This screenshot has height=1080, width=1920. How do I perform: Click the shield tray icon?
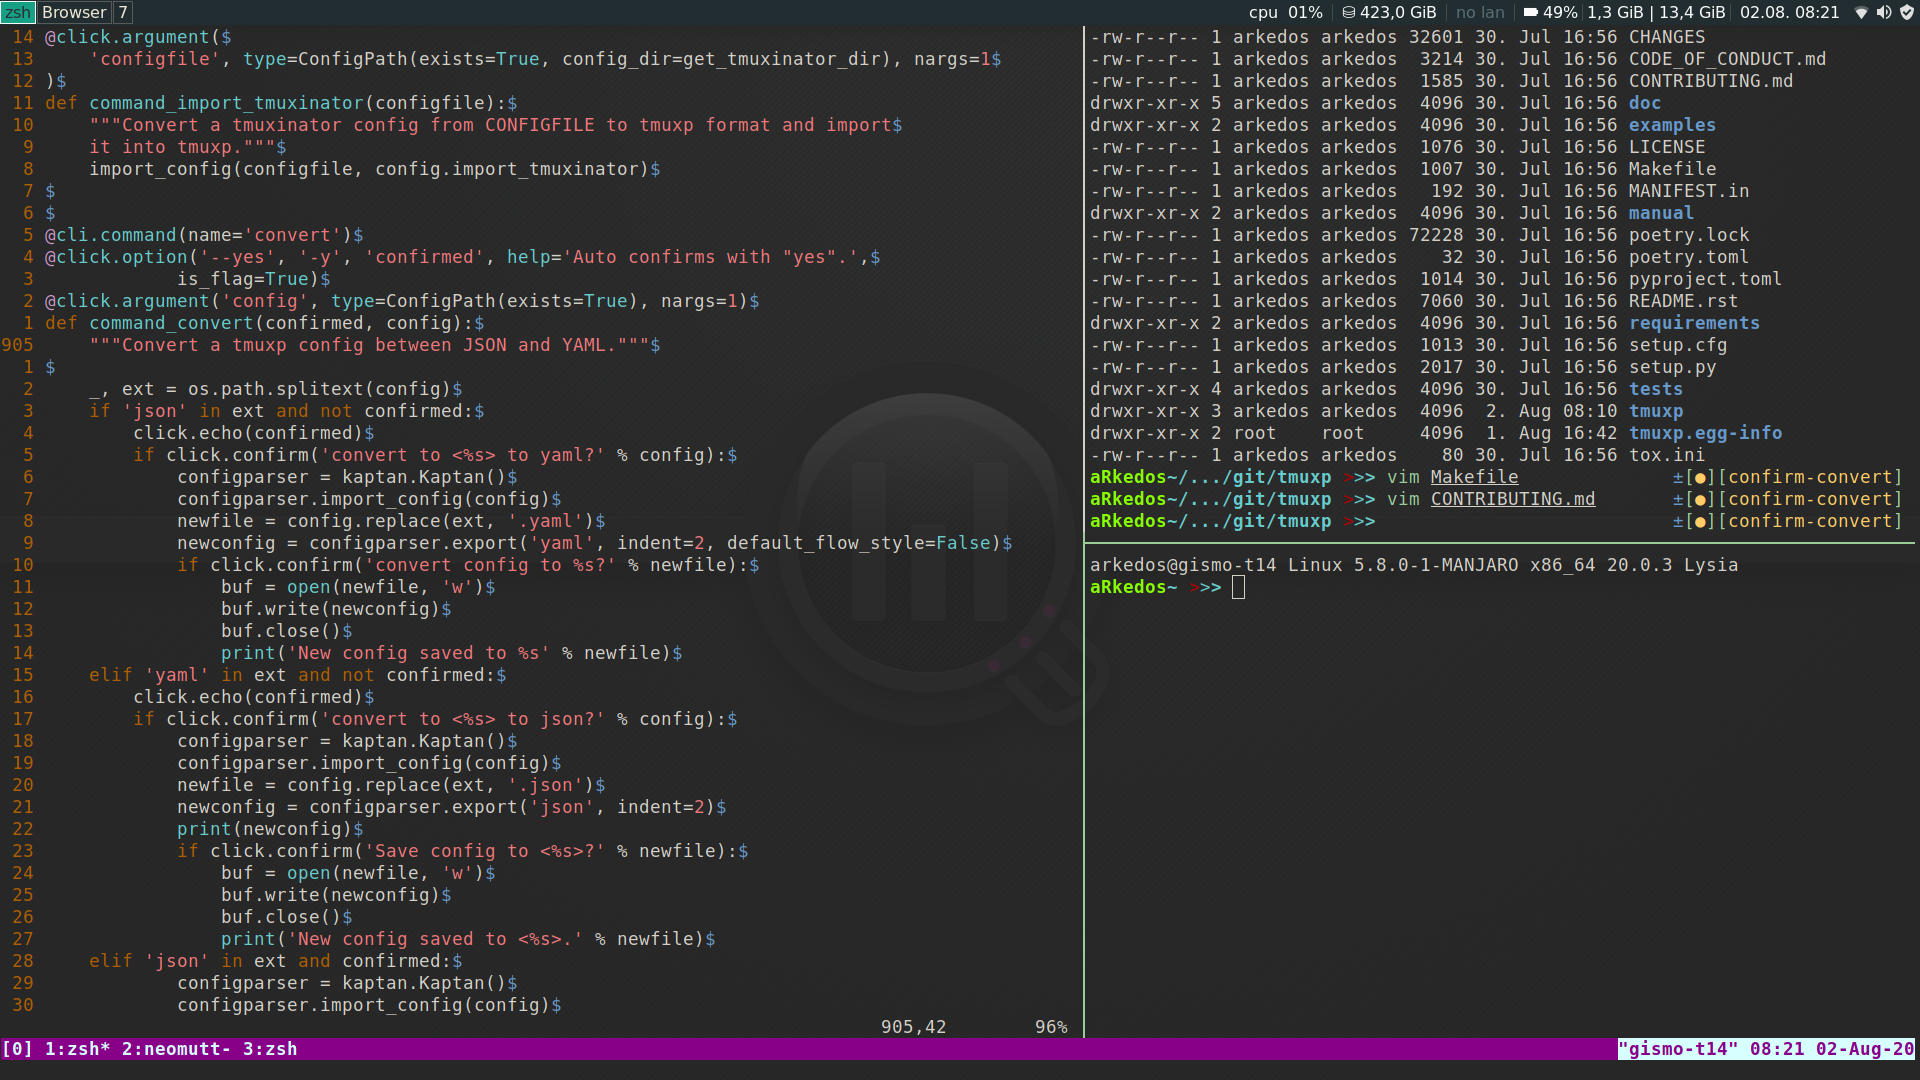(x=1907, y=13)
